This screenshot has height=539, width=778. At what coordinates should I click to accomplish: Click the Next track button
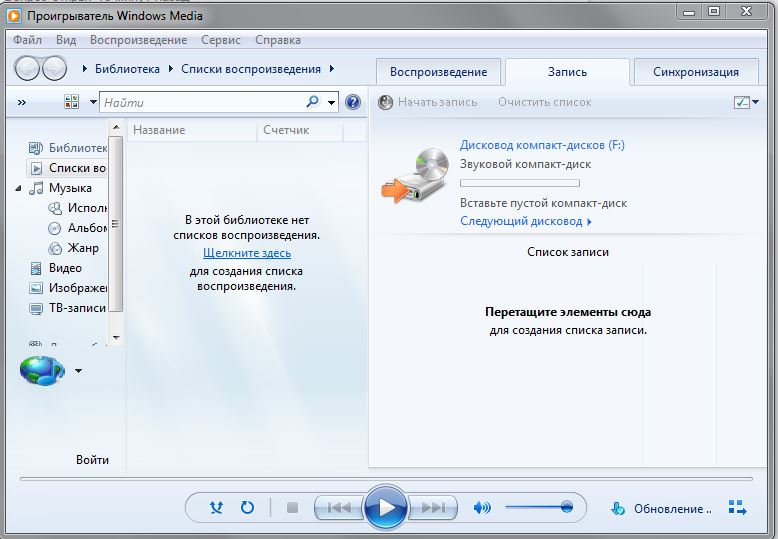point(432,507)
